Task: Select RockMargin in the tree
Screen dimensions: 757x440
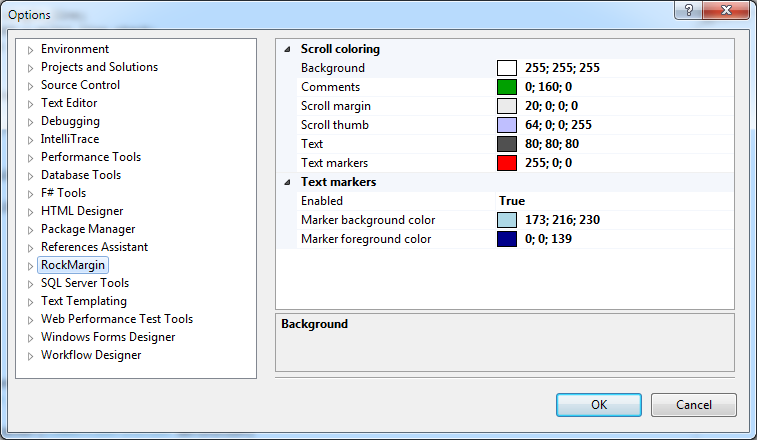Action: click(x=73, y=265)
